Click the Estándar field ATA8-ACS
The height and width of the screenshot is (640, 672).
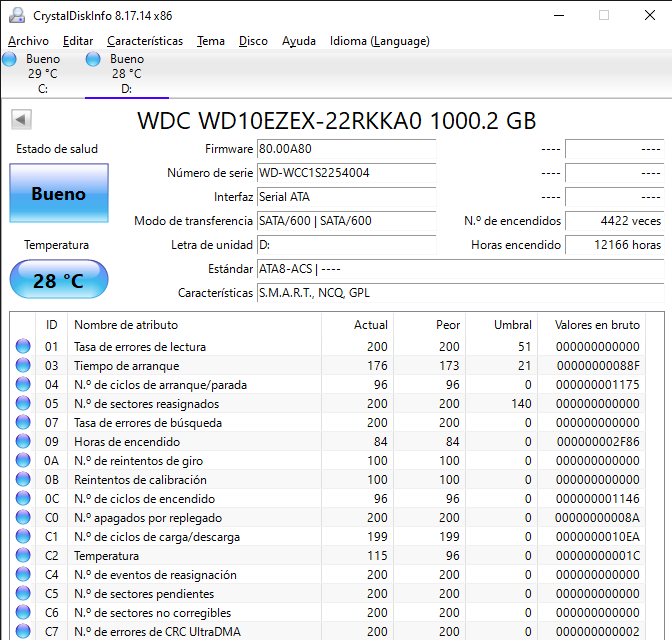click(461, 269)
